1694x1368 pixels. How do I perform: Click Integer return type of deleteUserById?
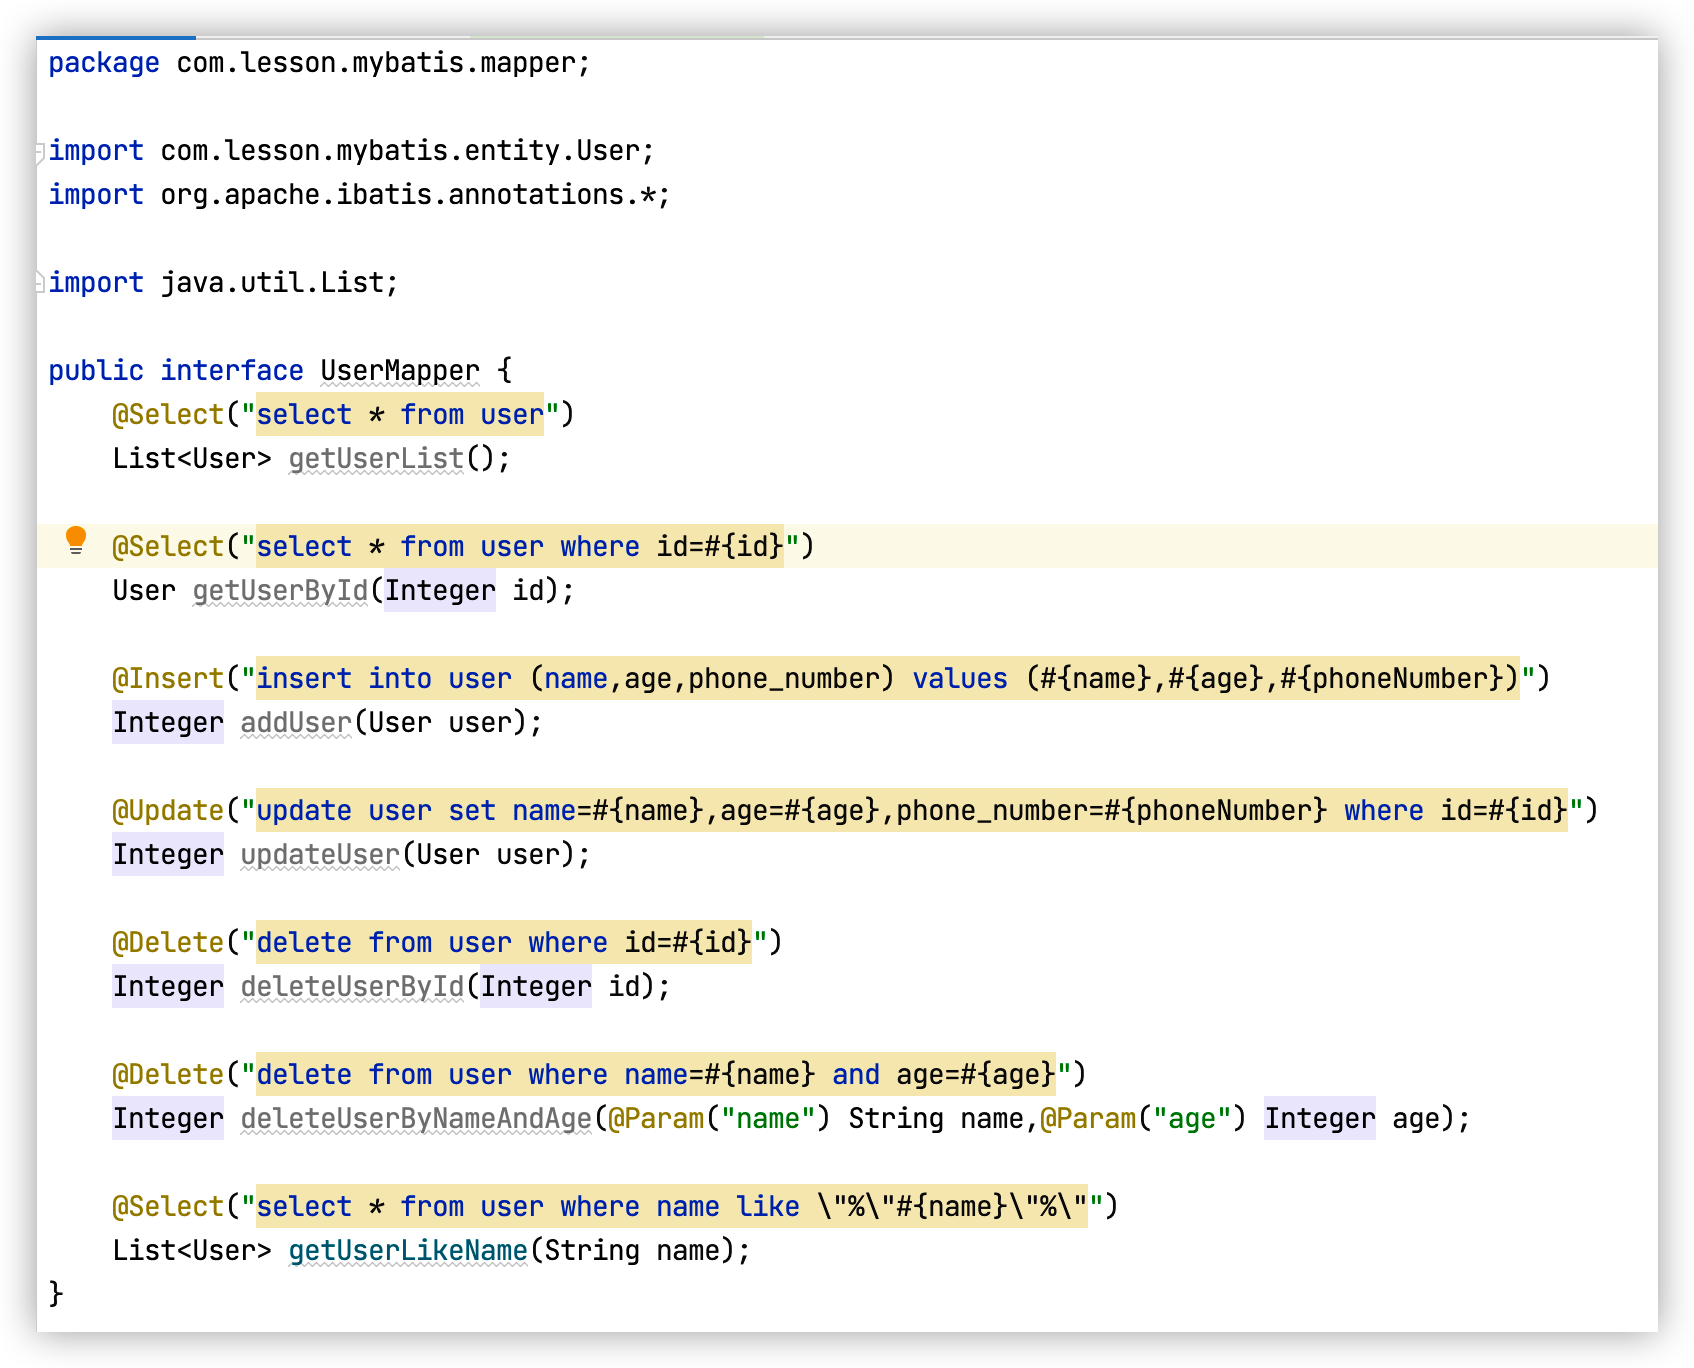168,987
